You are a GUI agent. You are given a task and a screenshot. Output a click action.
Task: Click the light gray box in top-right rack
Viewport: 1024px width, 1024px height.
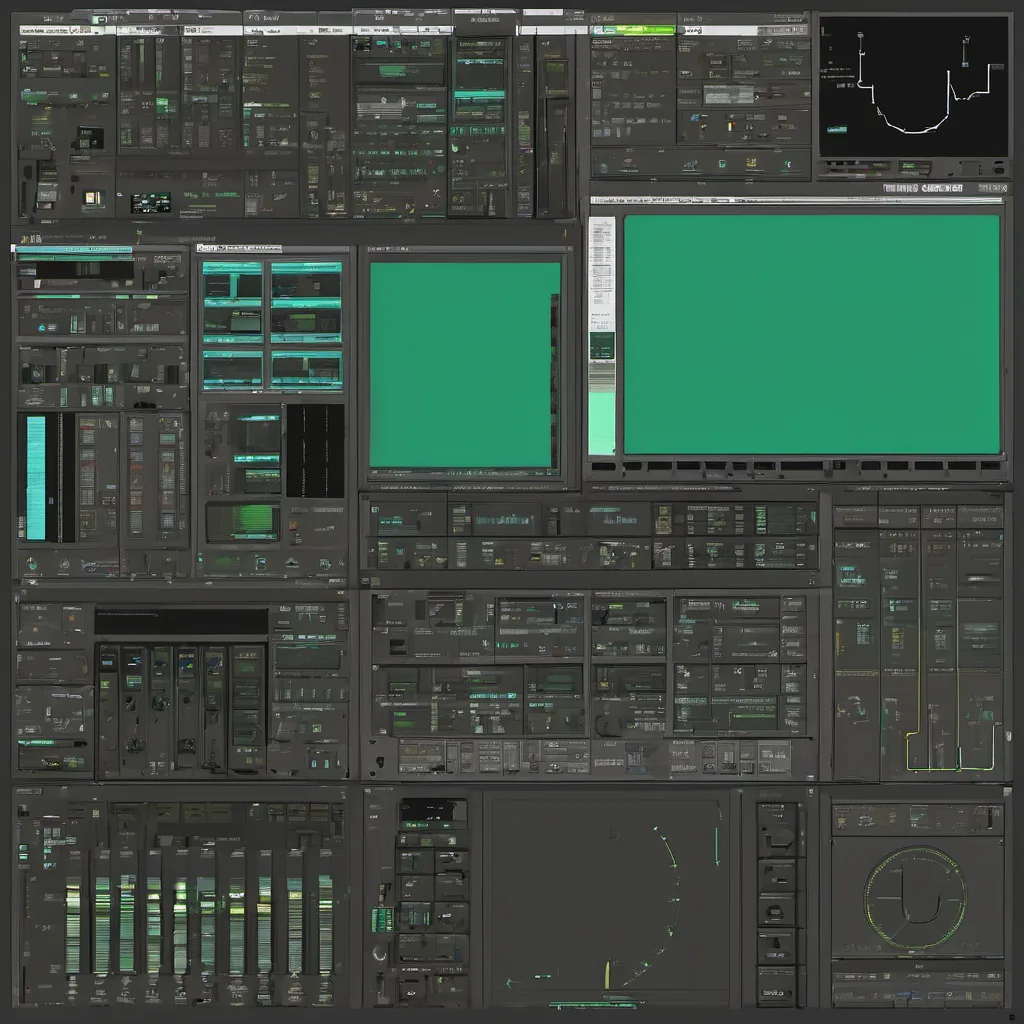click(x=728, y=94)
